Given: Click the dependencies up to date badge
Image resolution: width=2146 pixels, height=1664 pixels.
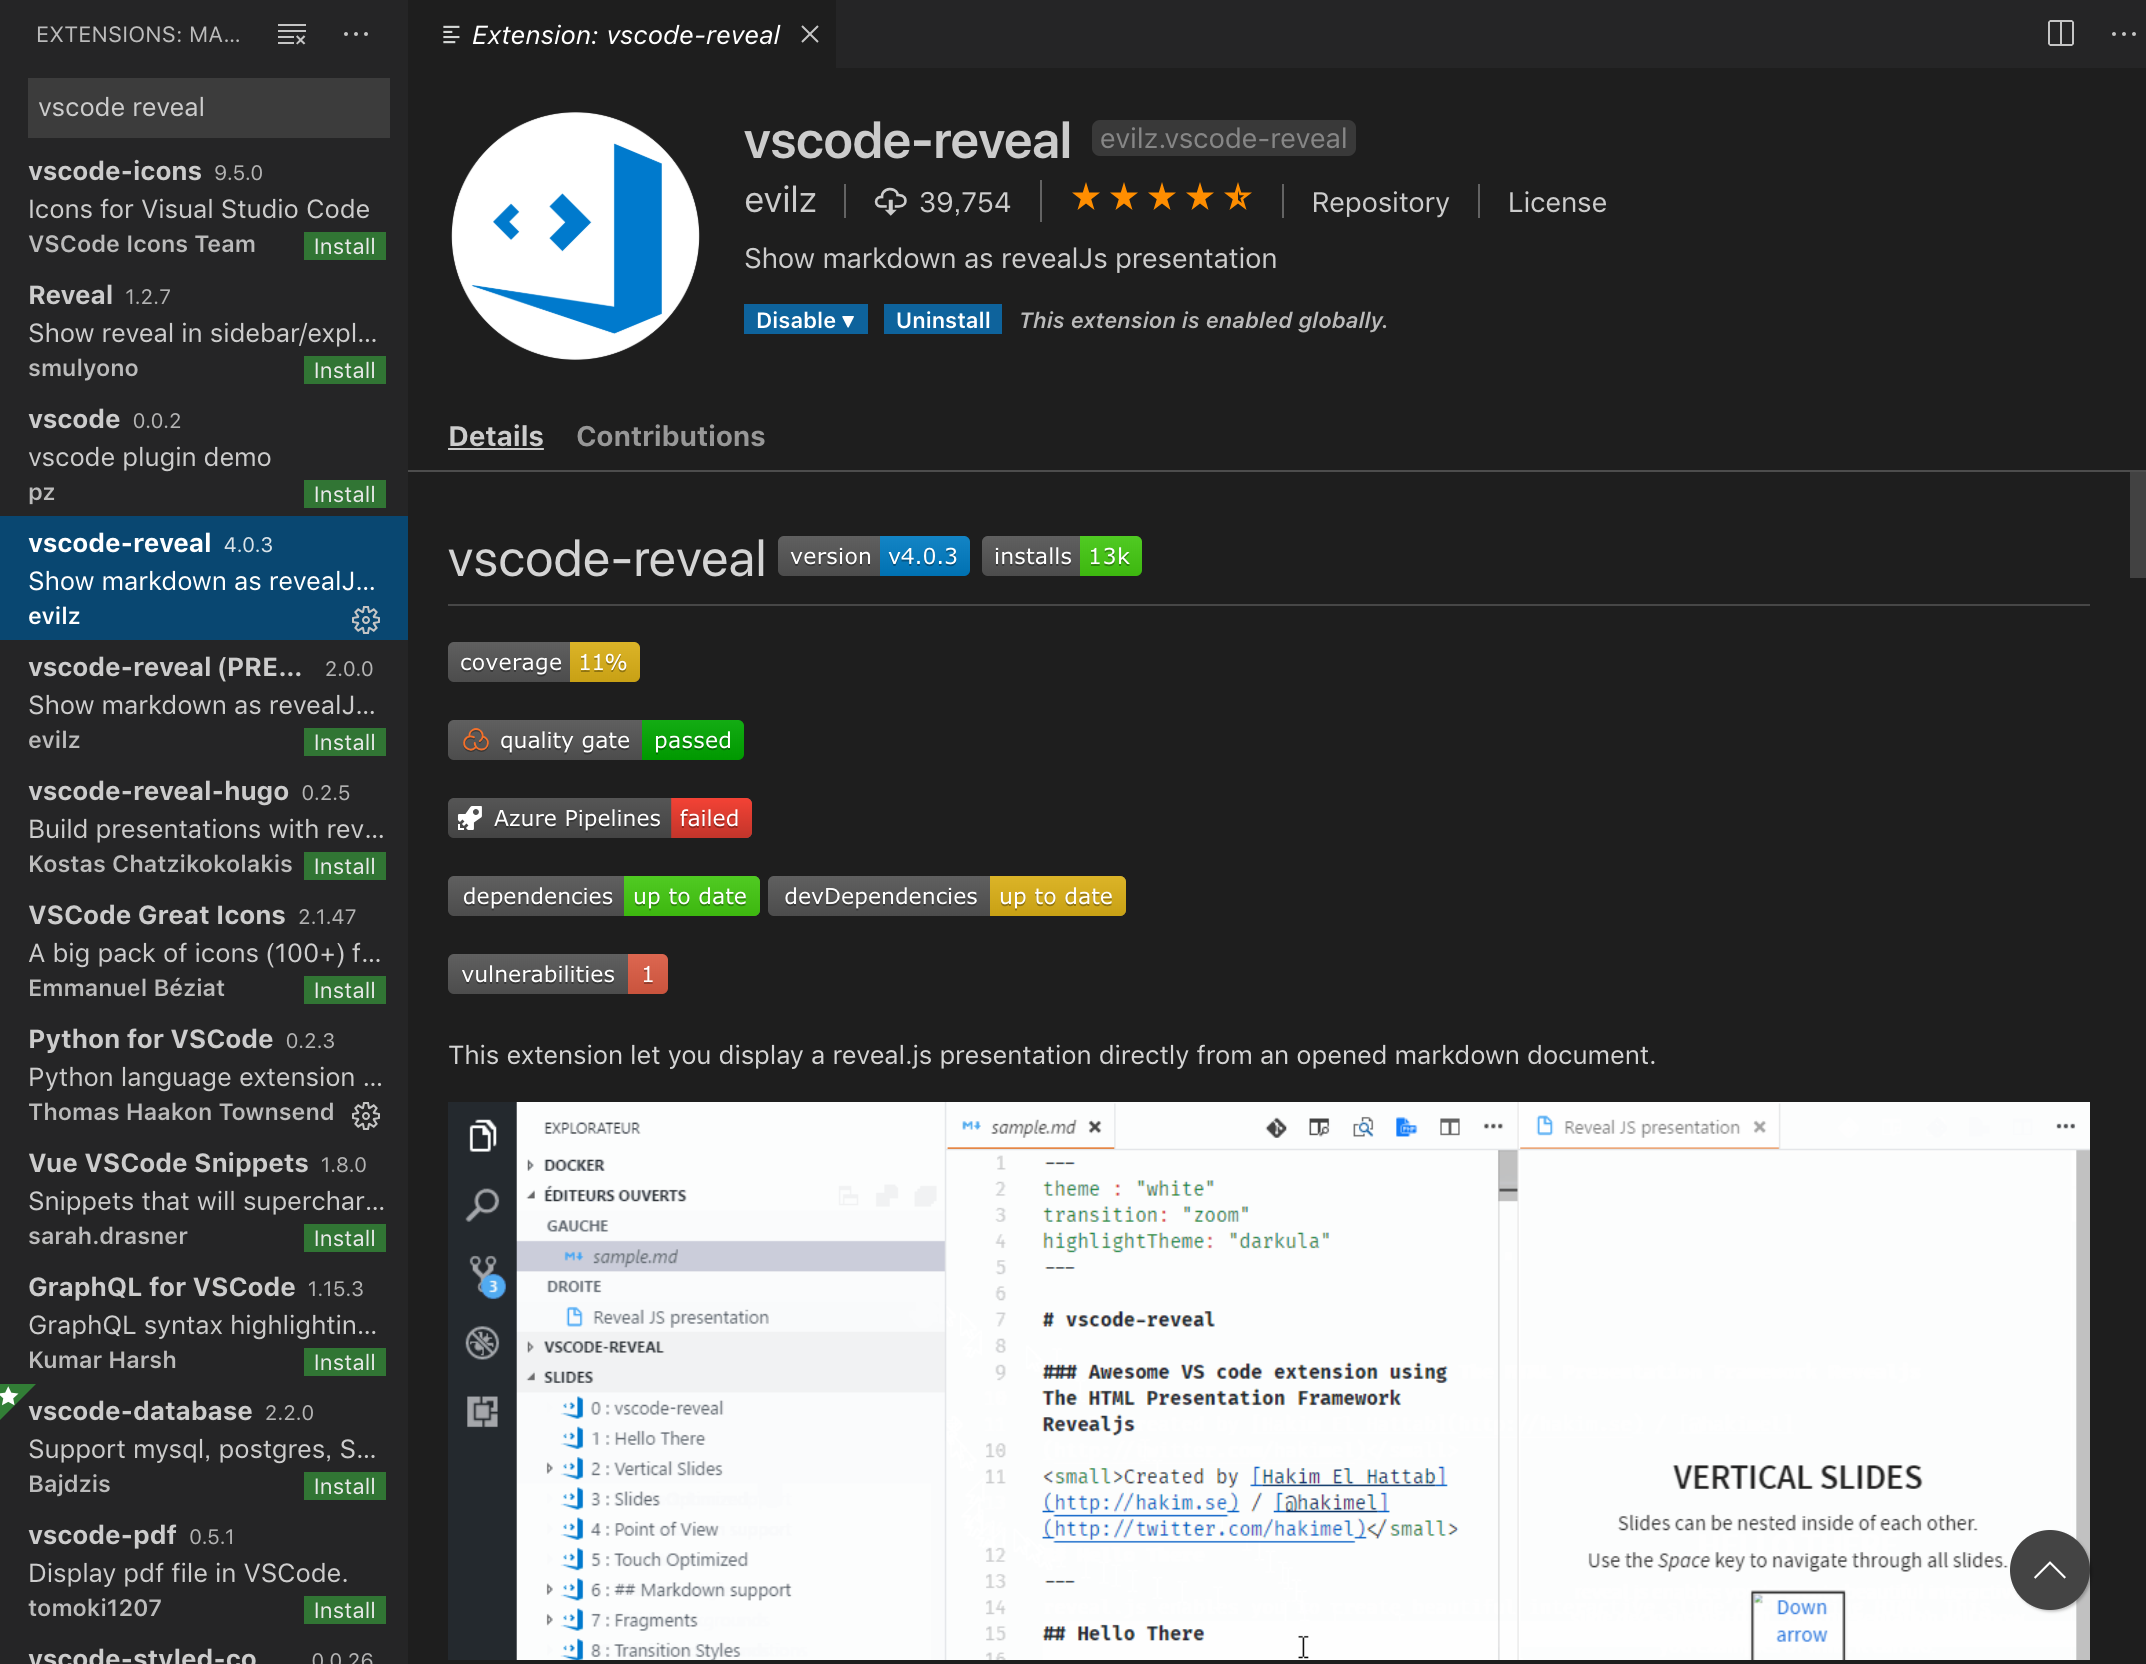Looking at the screenshot, I should coord(604,896).
